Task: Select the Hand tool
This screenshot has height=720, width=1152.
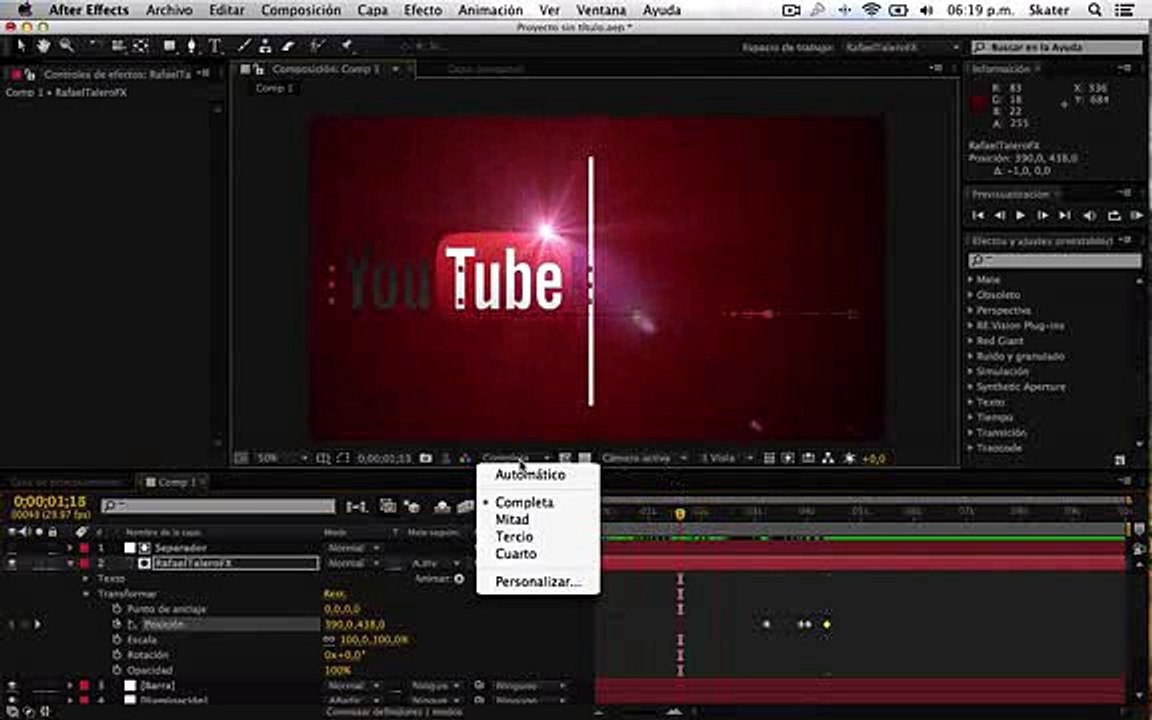Action: [x=43, y=46]
